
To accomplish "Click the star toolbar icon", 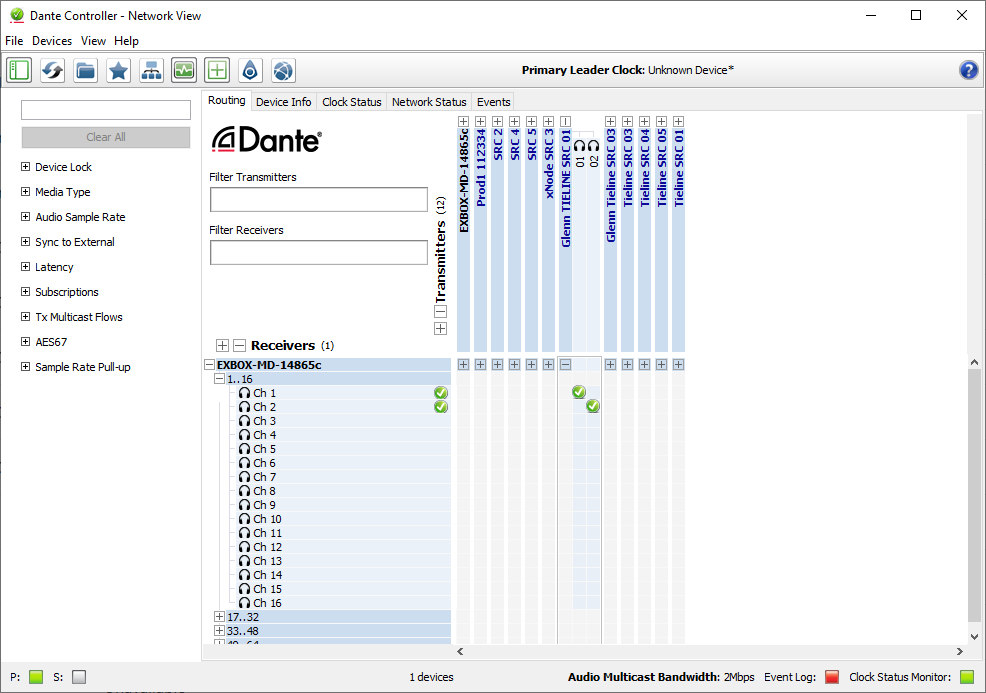I will pyautogui.click(x=118, y=70).
